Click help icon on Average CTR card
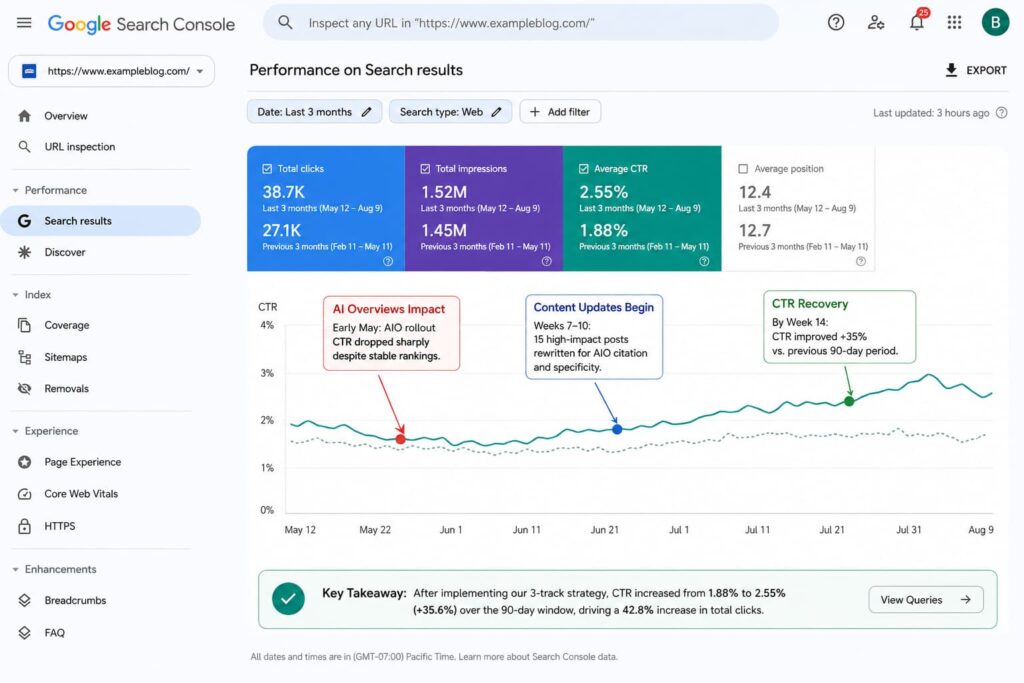Screen dimensions: 1024x683 704,261
